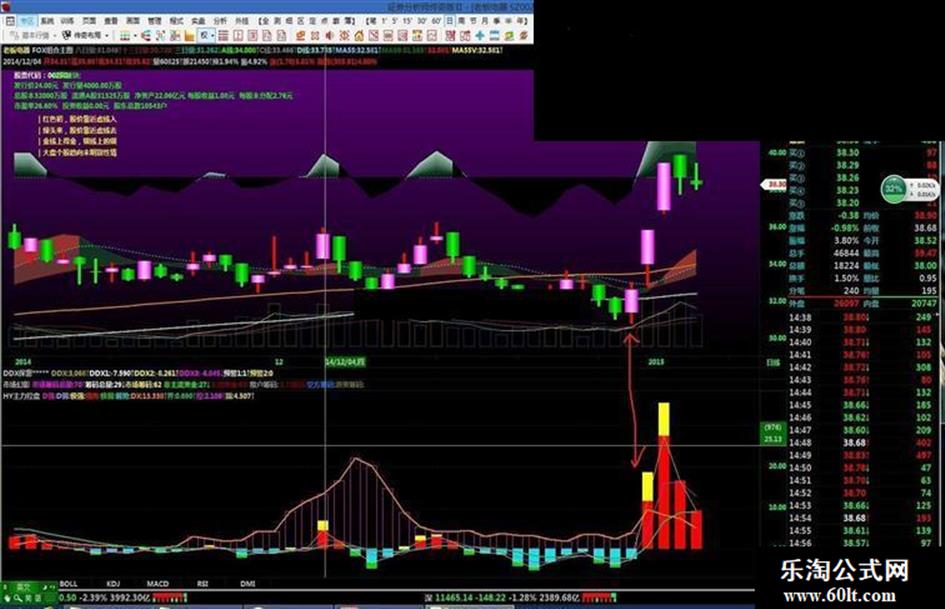Click the green 32% circular gauge
The height and width of the screenshot is (609, 945).
click(894, 189)
